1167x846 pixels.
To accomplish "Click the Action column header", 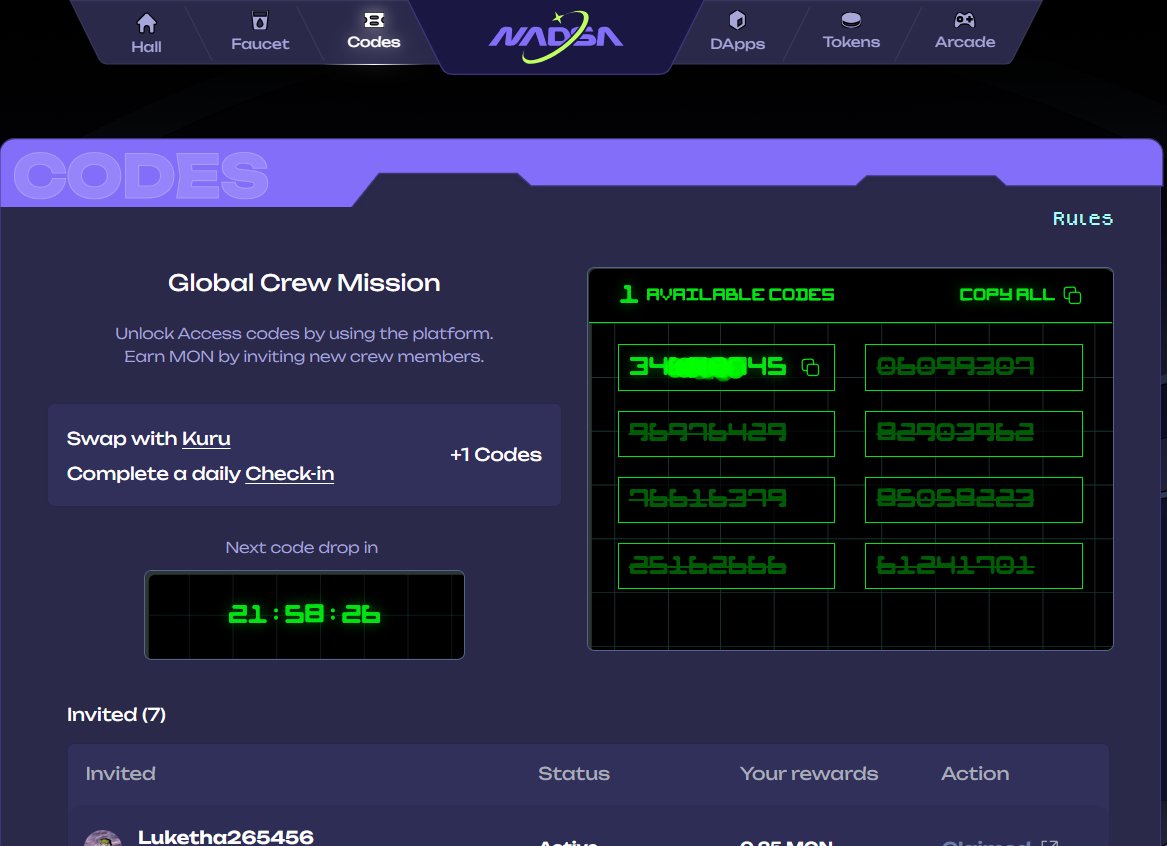I will pos(975,773).
